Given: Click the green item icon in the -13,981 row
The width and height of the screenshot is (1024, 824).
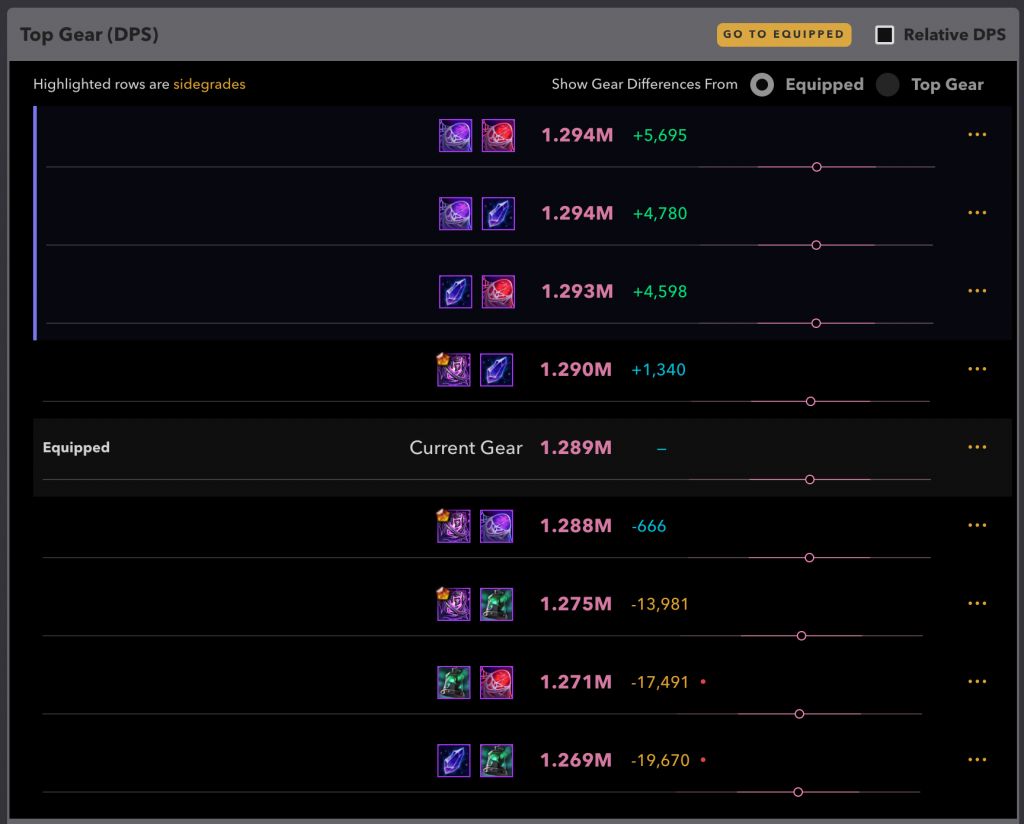Looking at the screenshot, I should pos(497,604).
